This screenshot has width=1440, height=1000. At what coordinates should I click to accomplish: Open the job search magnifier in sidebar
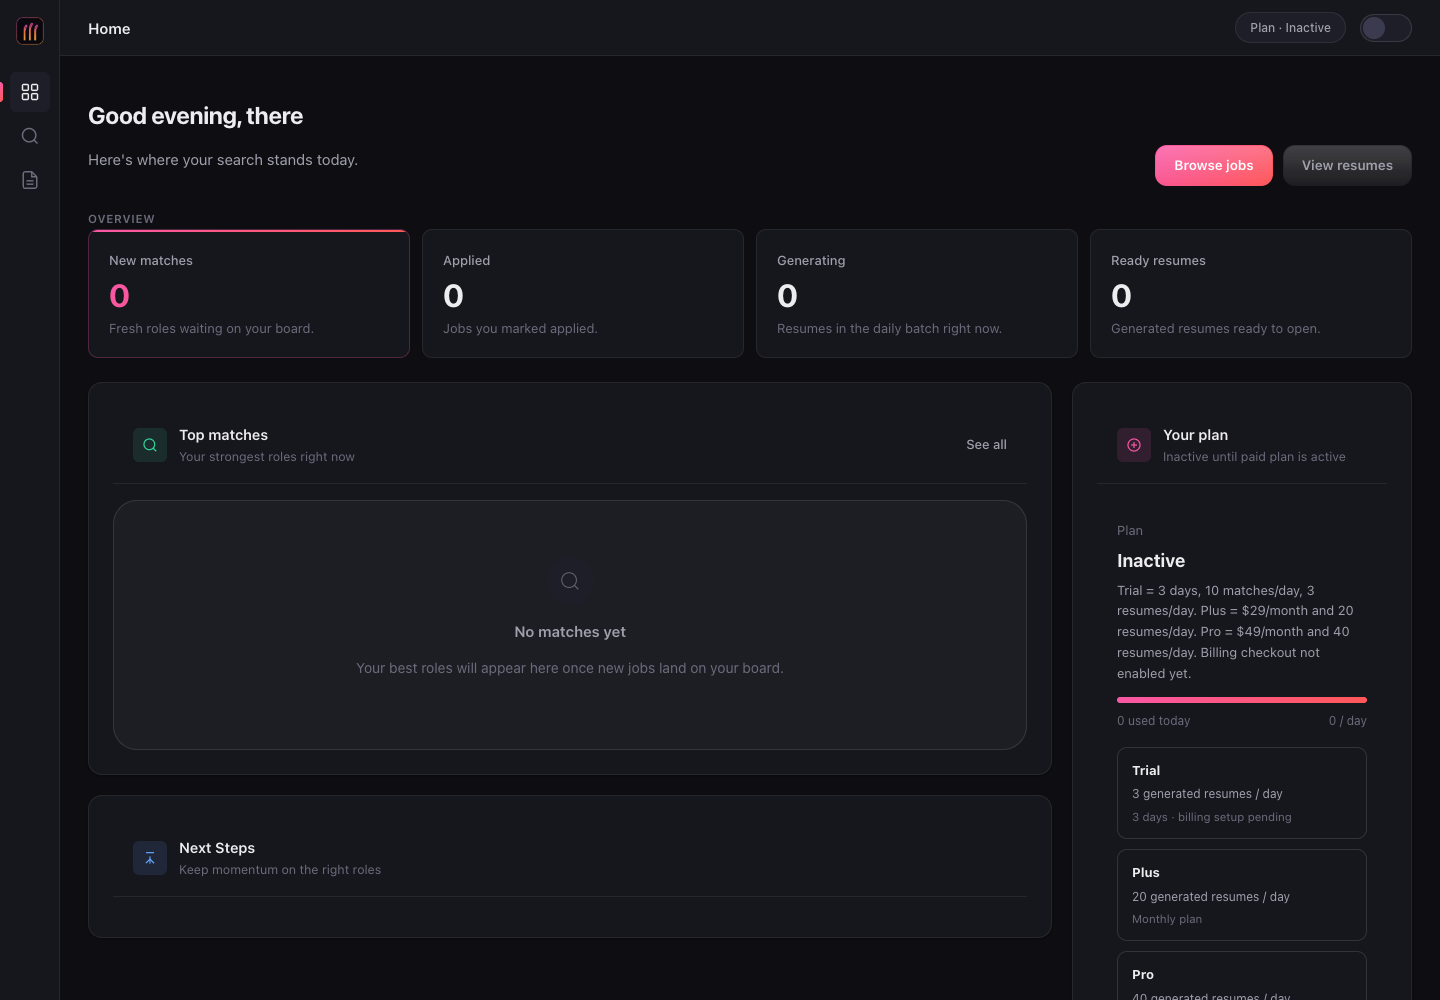tap(30, 136)
